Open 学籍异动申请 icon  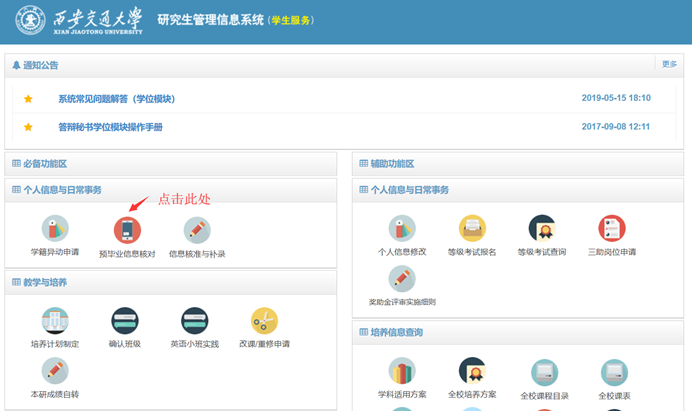[55, 230]
